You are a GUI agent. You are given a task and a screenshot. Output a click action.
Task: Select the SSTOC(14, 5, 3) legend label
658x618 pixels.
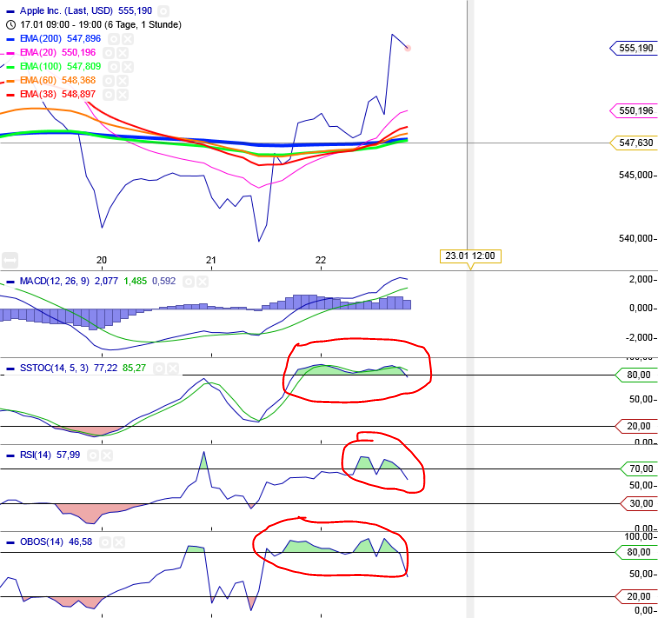54,368
